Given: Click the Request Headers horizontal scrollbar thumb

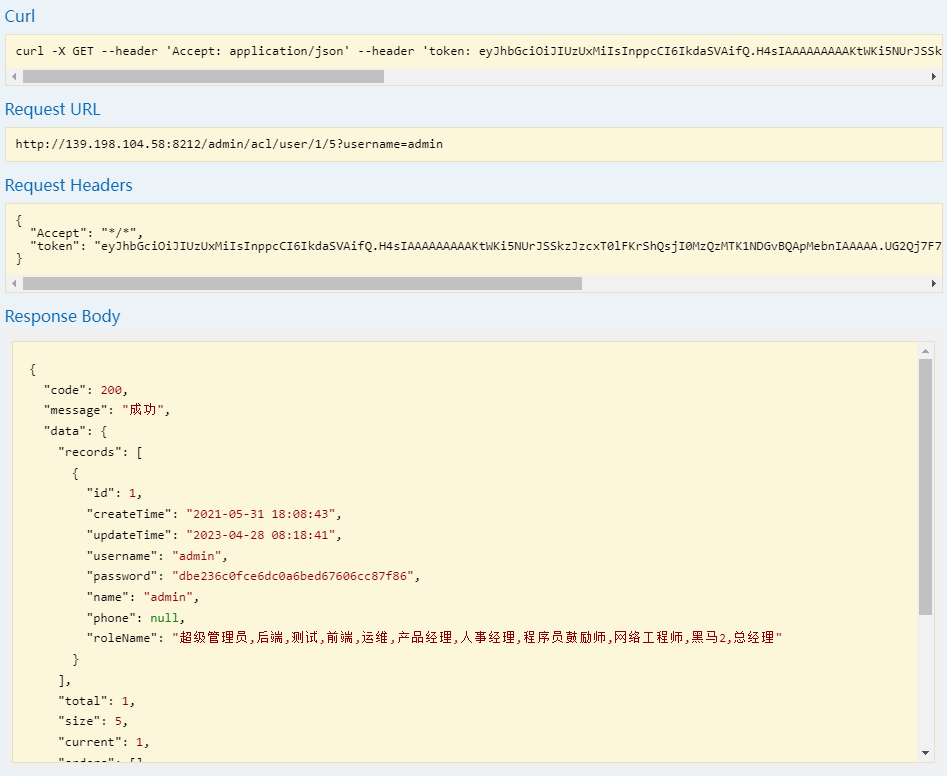Looking at the screenshot, I should pyautogui.click(x=302, y=283).
